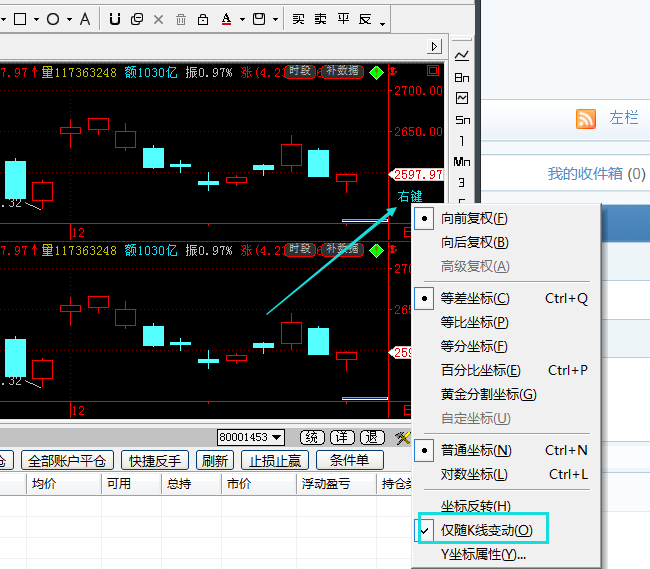Select the rectangle drawing tool
The image size is (650, 569).
pyautogui.click(x=20, y=19)
